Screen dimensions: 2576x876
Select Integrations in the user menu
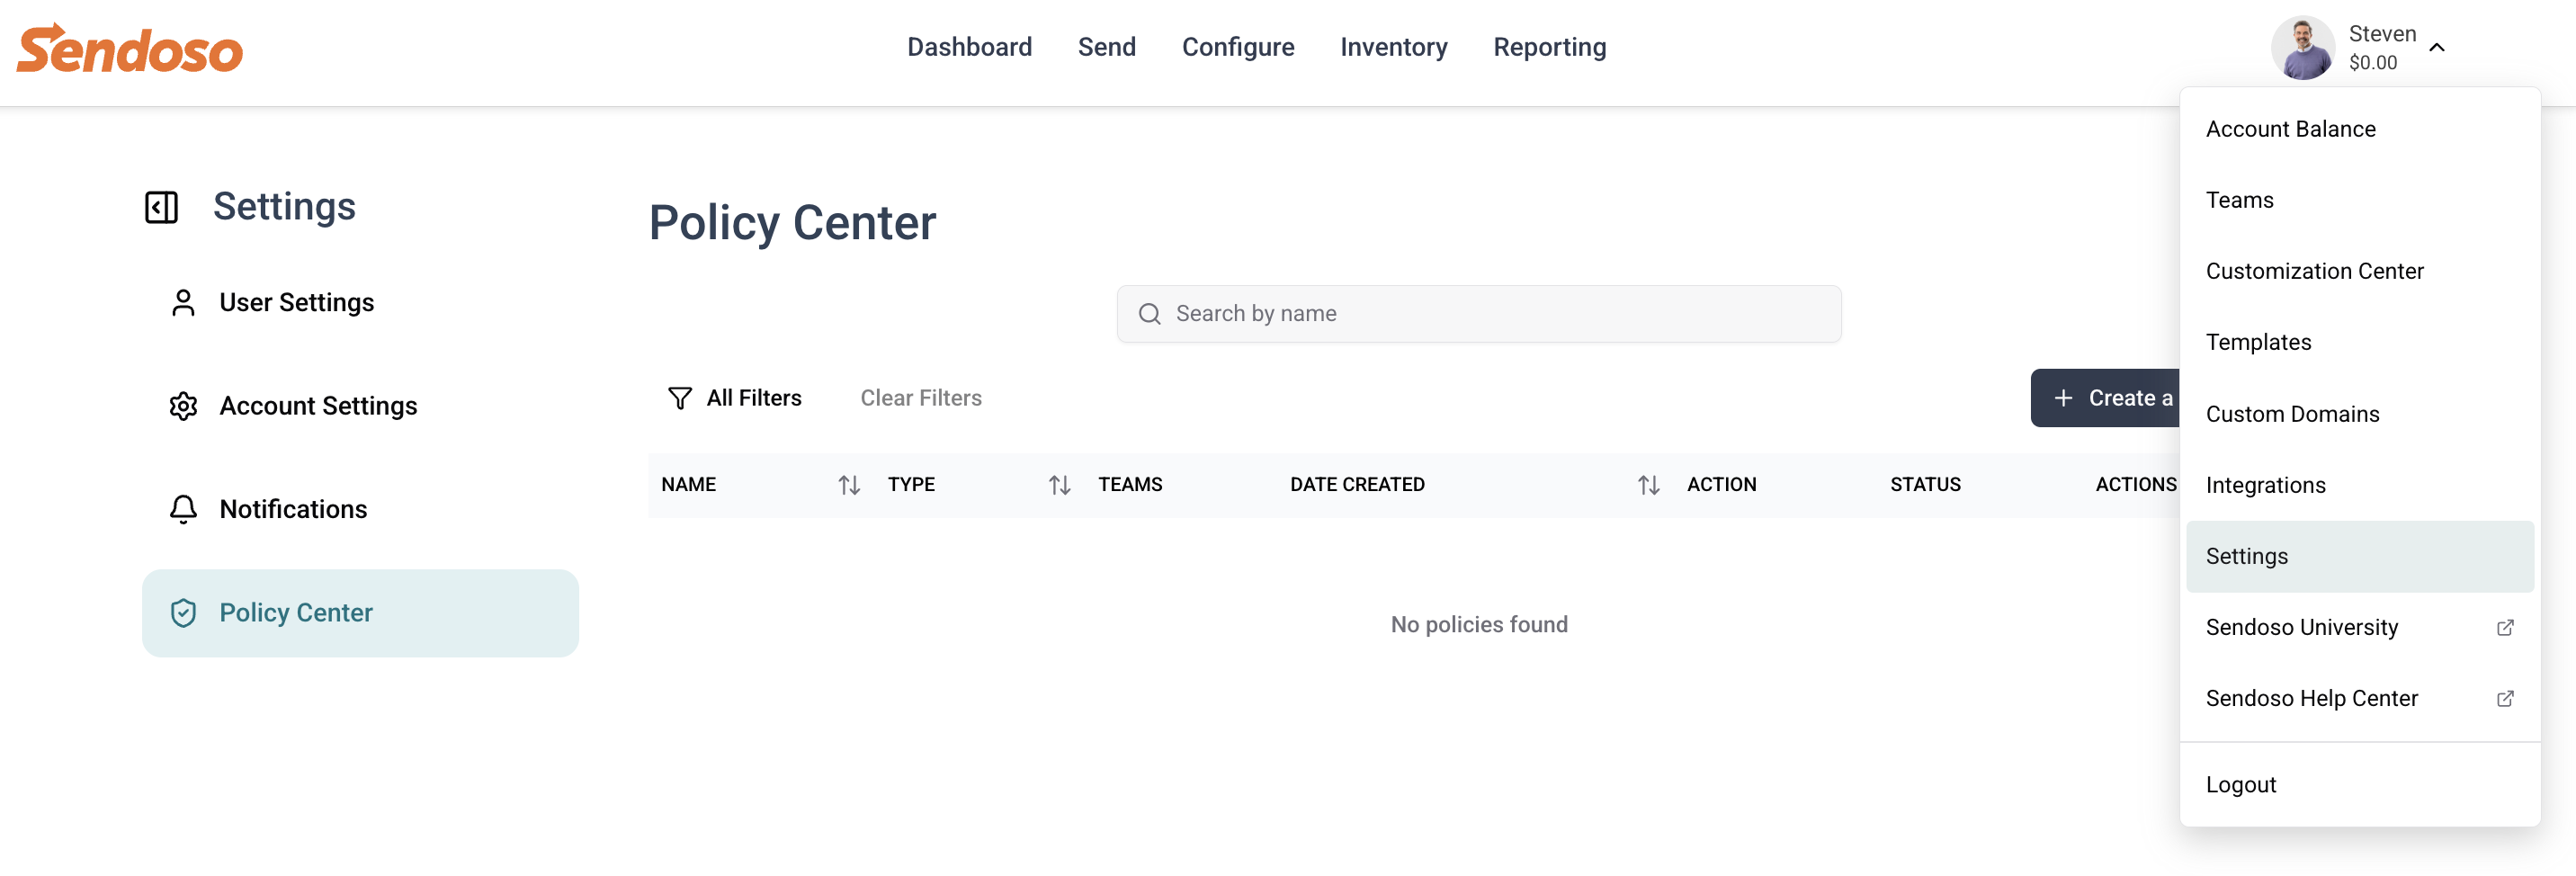[2360, 485]
